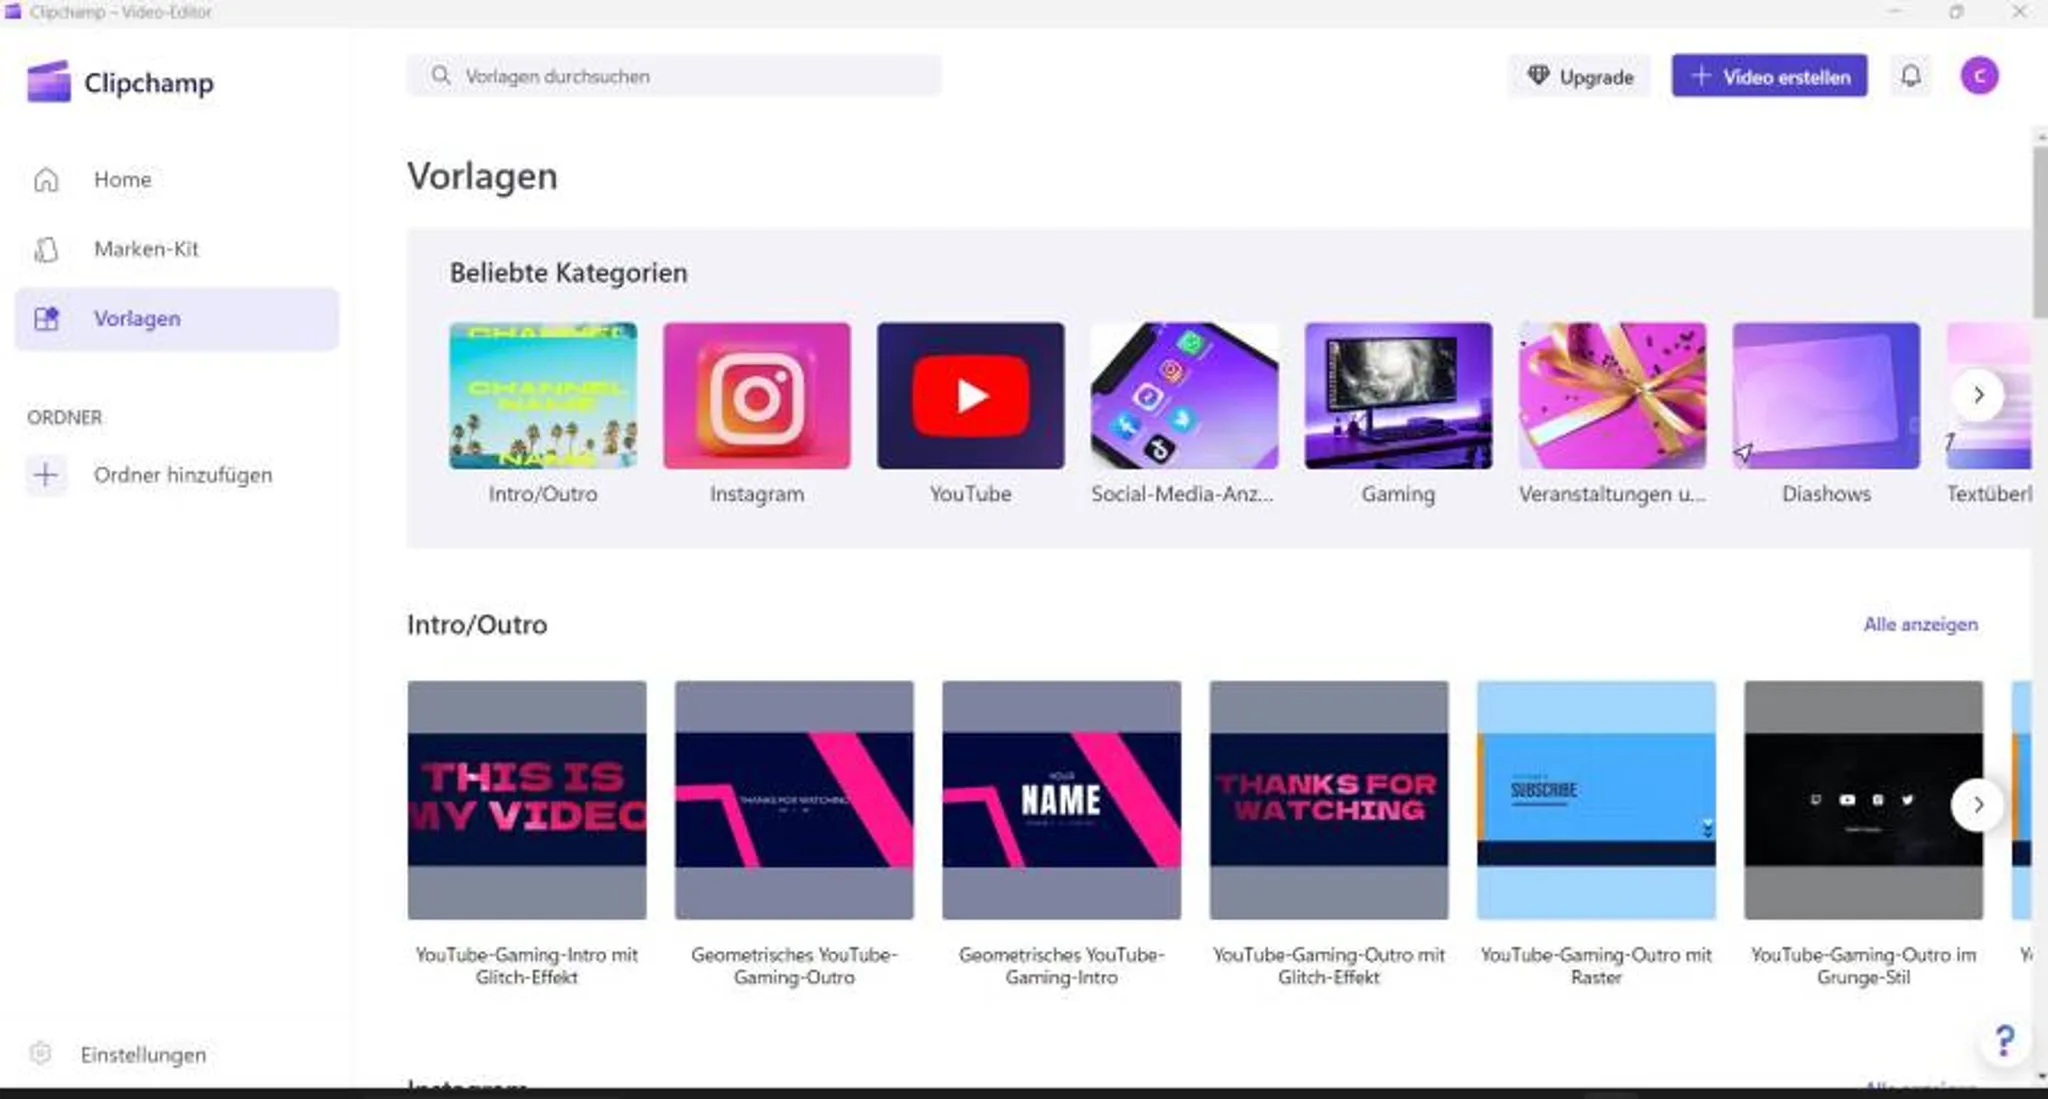Click the vertical scrollbar thumb
This screenshot has width=2048, height=1099.
coord(2040,232)
